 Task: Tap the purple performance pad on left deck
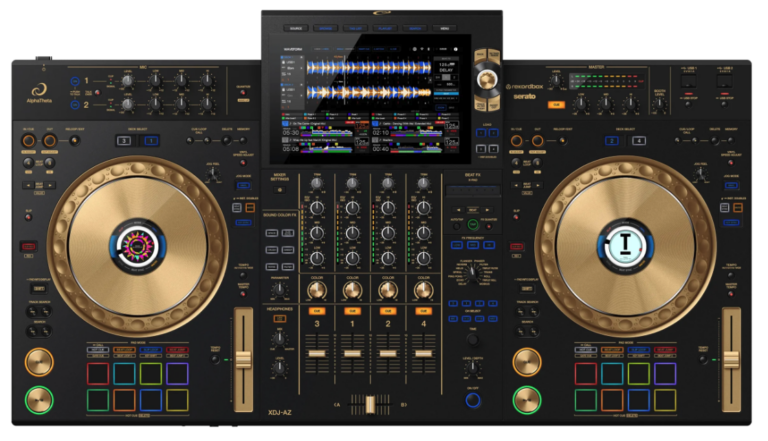click(177, 373)
